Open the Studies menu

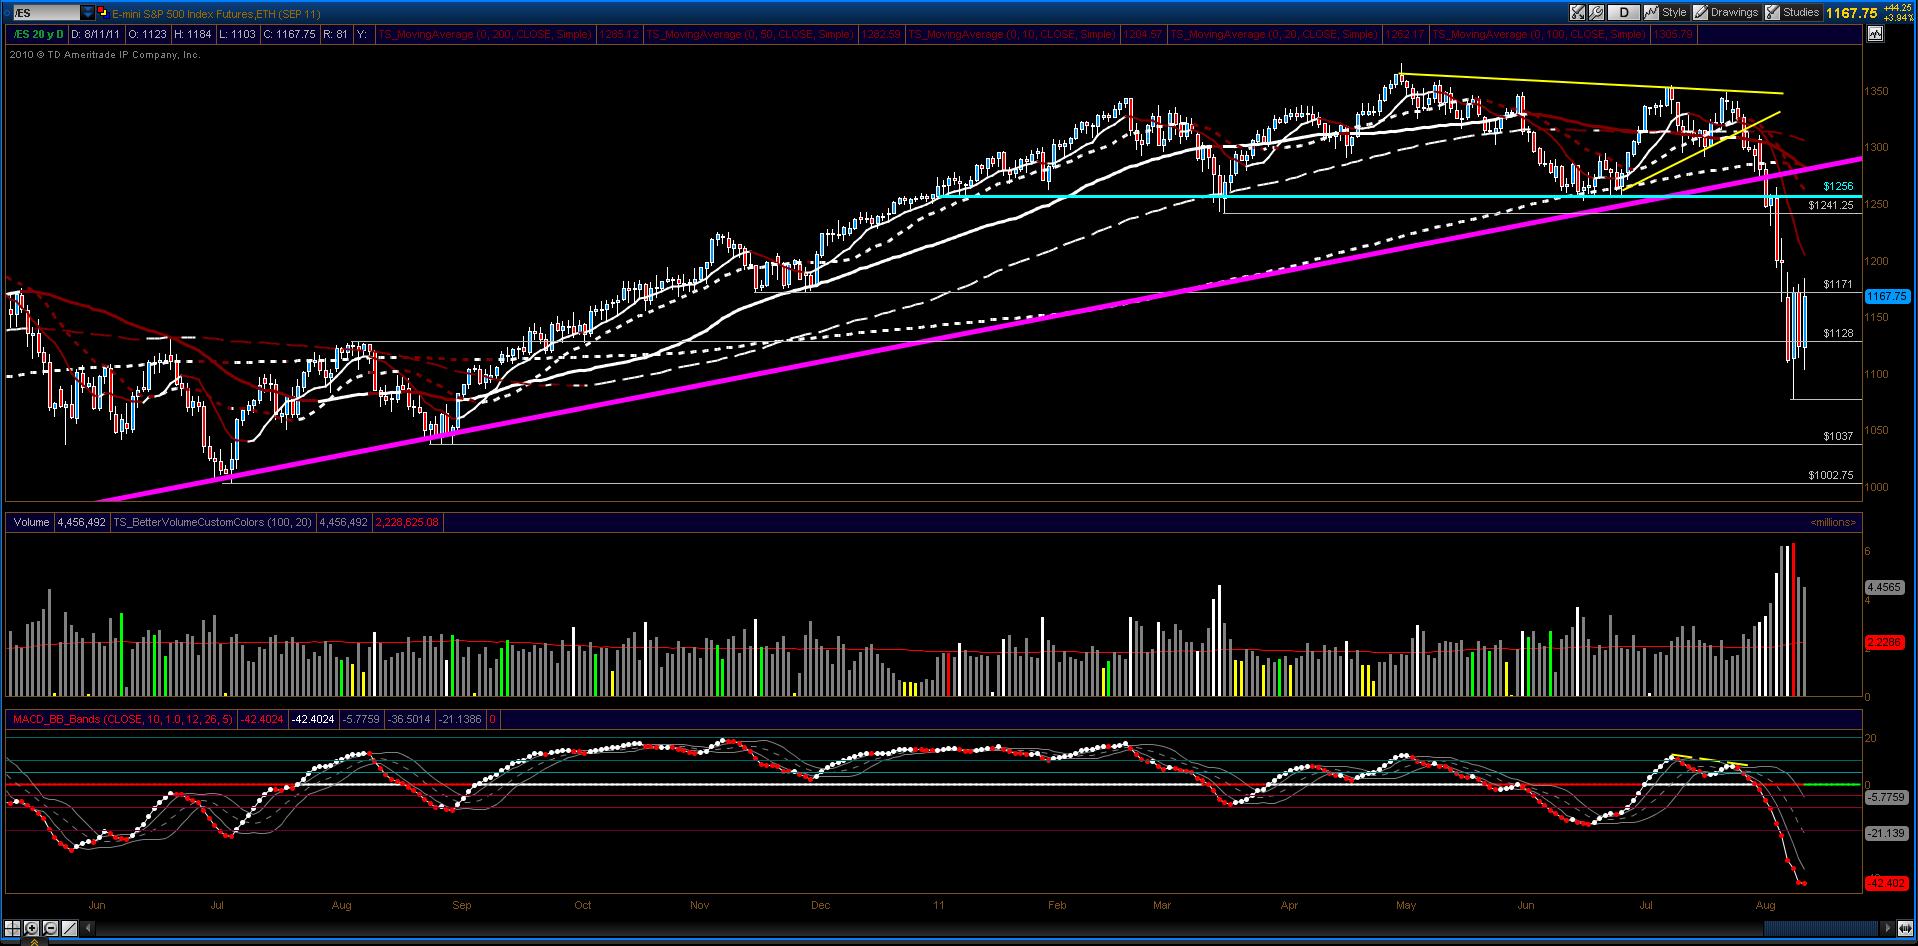tap(1793, 12)
